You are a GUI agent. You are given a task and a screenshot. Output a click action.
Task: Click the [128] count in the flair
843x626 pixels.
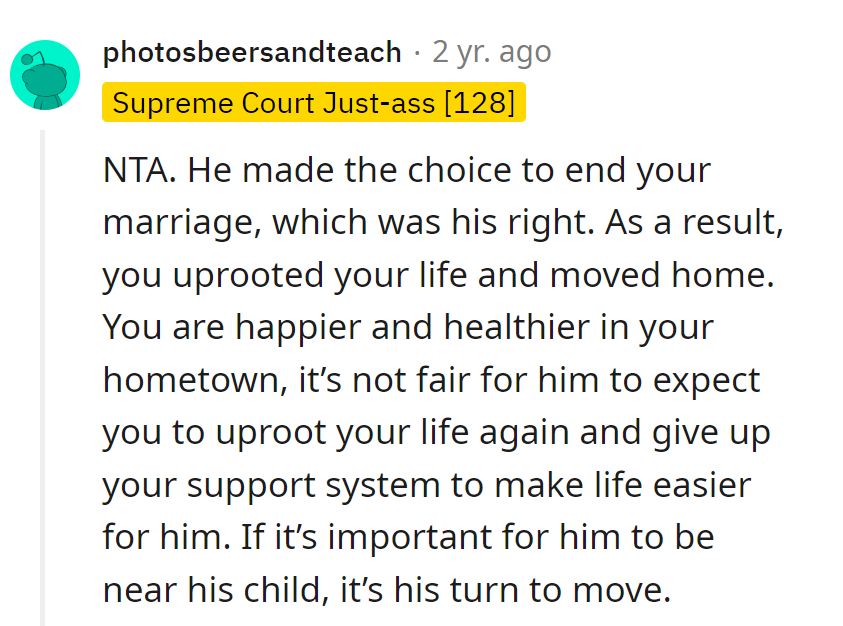point(480,102)
